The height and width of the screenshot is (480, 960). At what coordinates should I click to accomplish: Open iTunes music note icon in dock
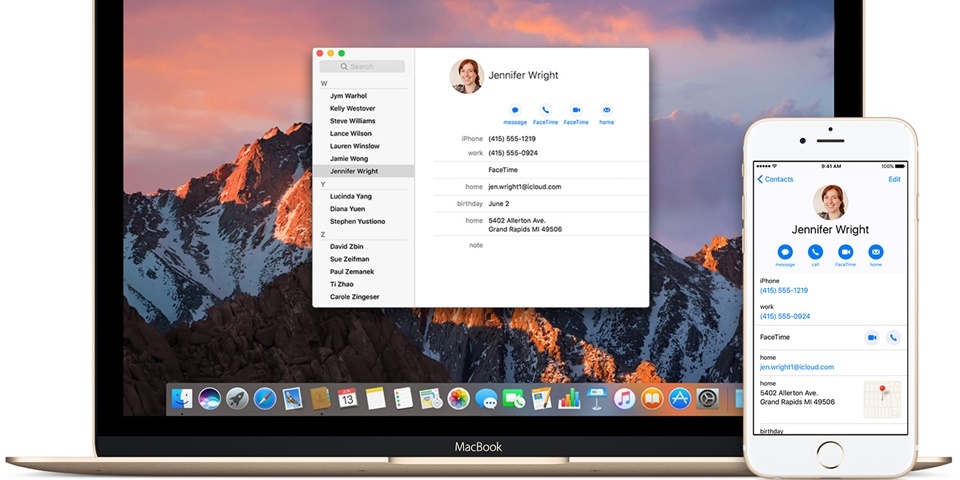(x=624, y=399)
